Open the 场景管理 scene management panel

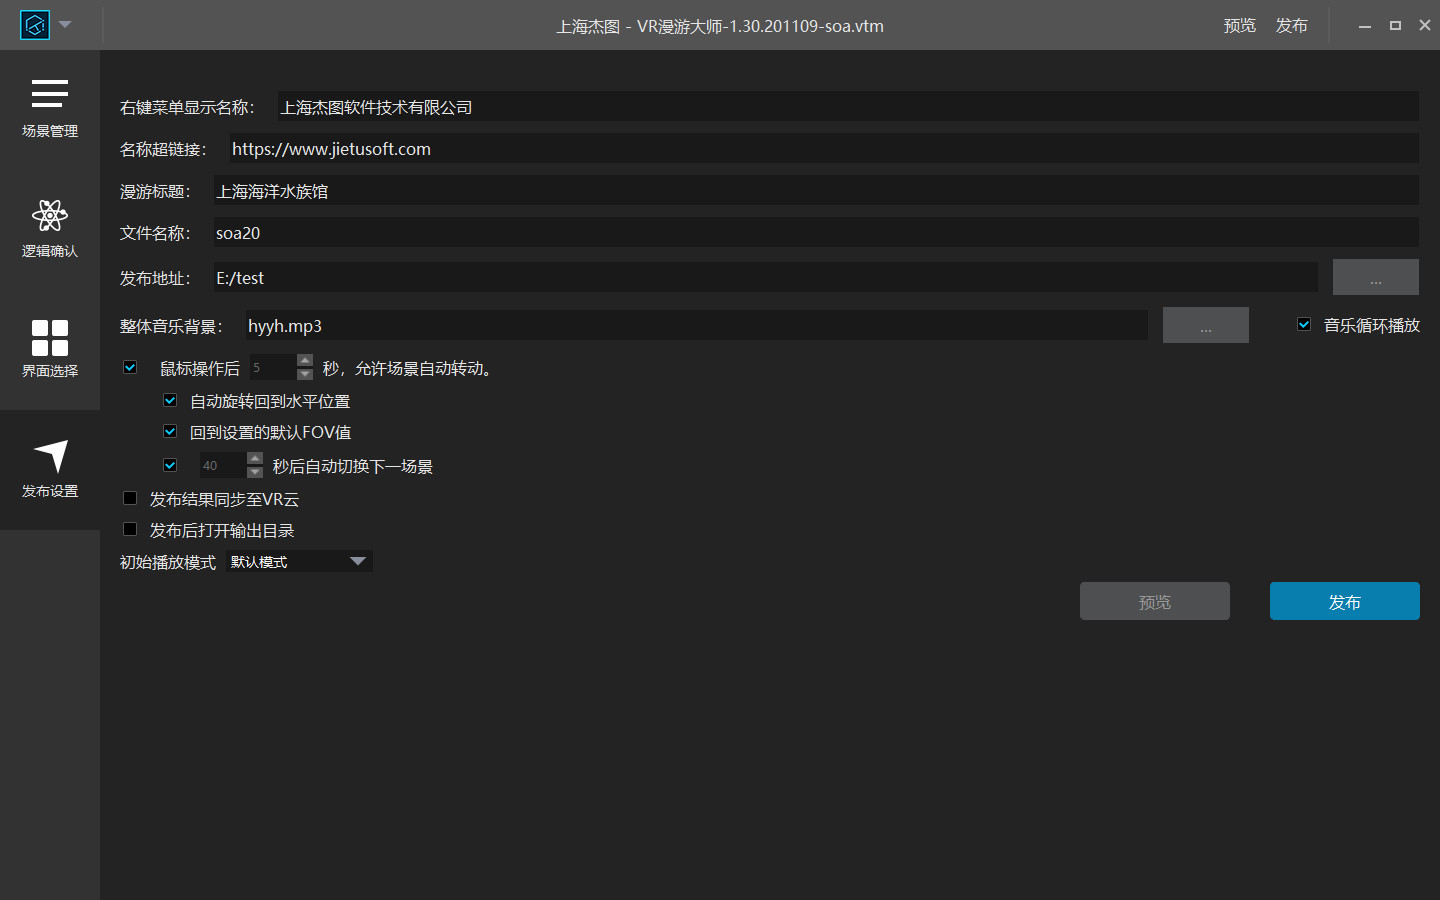(x=49, y=108)
